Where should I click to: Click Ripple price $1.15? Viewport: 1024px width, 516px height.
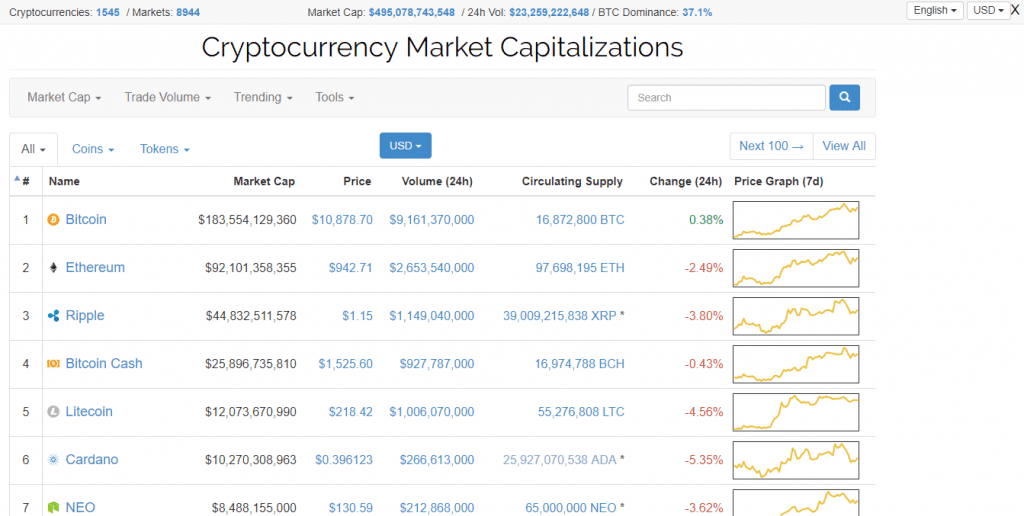pyautogui.click(x=357, y=316)
